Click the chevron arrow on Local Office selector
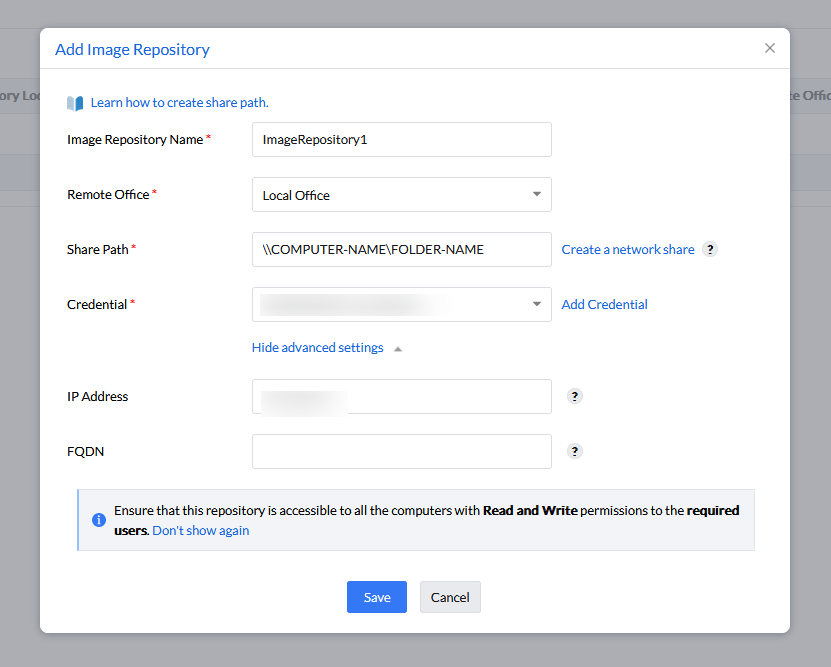 [x=537, y=194]
